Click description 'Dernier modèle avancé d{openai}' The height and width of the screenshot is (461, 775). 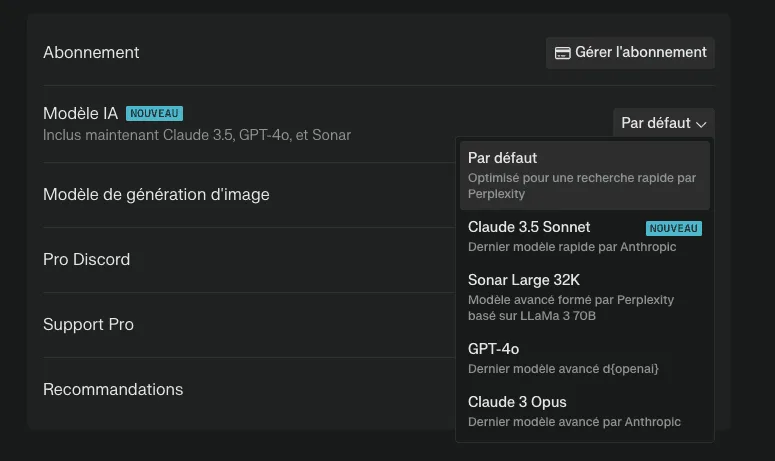pyautogui.click(x=563, y=369)
